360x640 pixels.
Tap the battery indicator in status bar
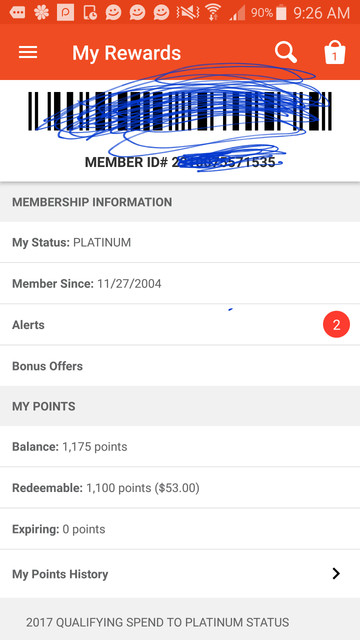[281, 13]
